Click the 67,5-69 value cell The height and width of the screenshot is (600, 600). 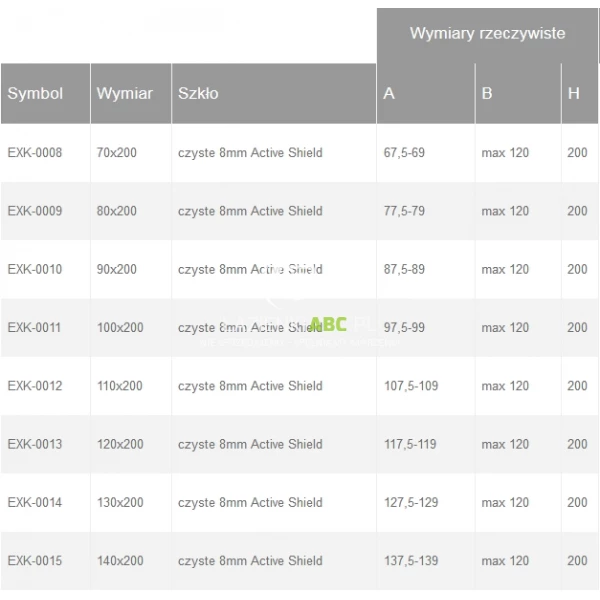click(404, 153)
